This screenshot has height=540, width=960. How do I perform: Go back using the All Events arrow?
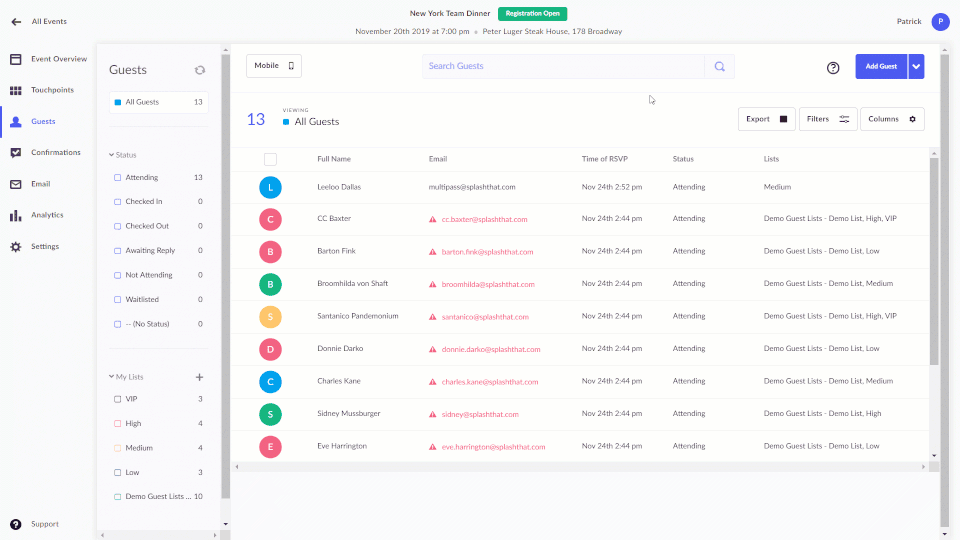tap(16, 21)
